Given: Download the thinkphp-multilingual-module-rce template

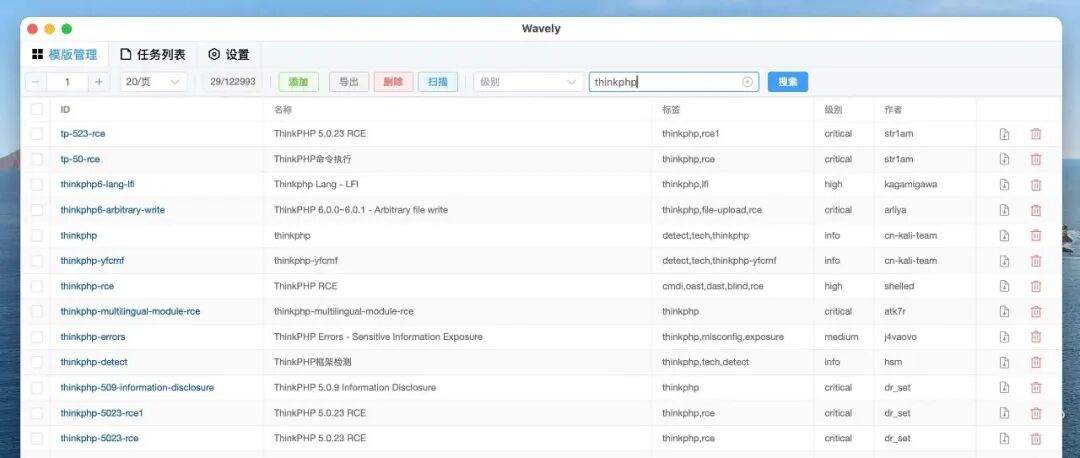Looking at the screenshot, I should pos(1004,311).
